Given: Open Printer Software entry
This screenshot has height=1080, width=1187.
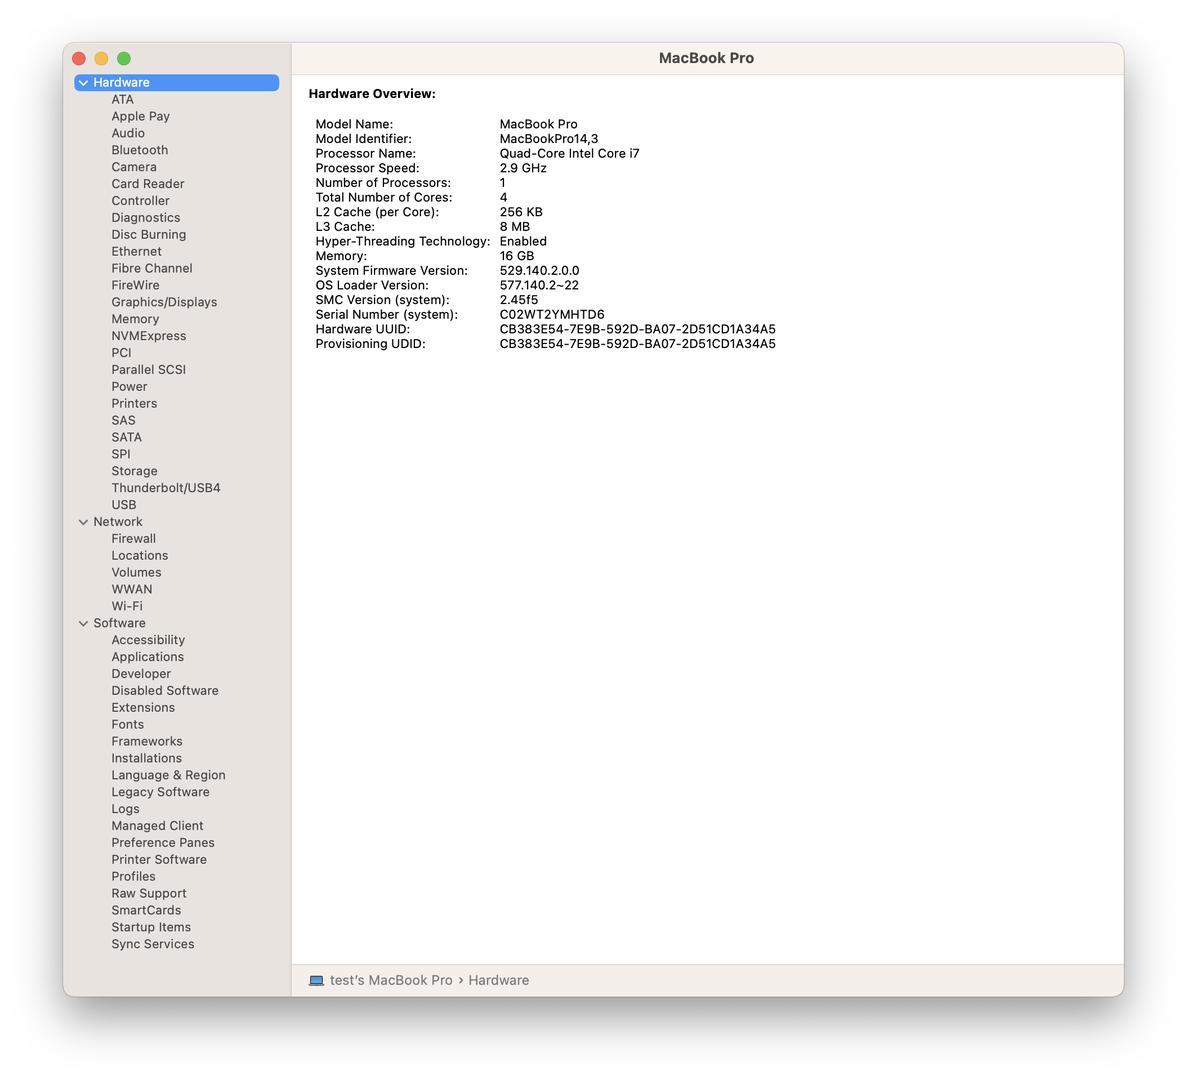Looking at the screenshot, I should click(158, 860).
